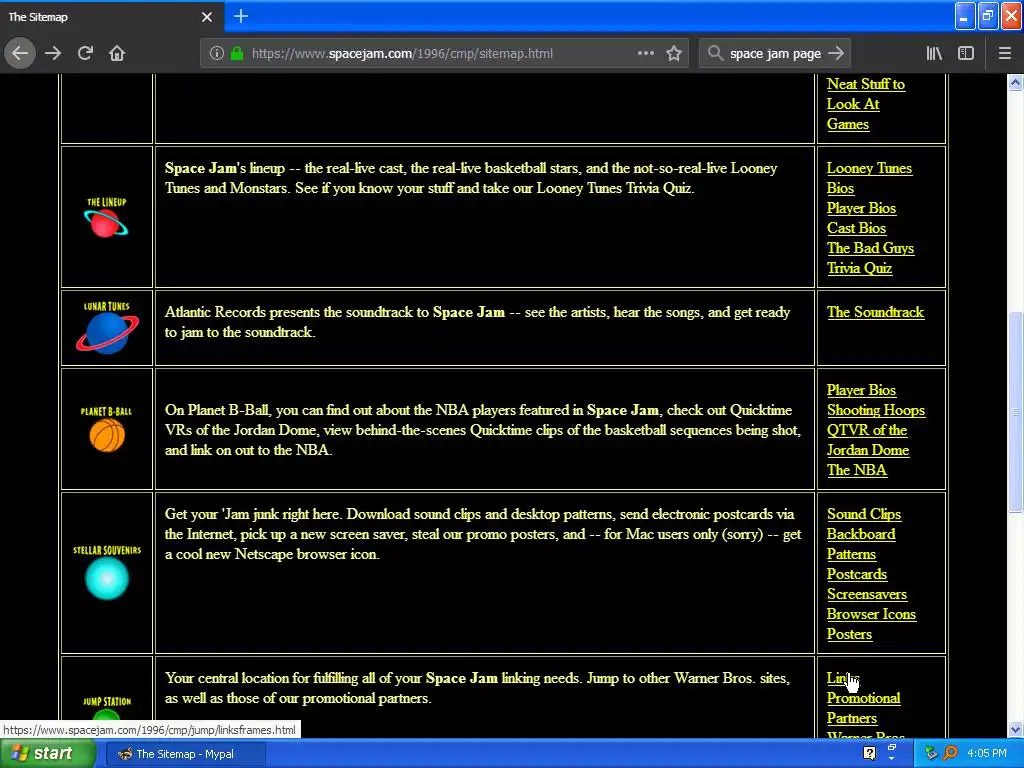Viewport: 1024px width, 768px height.
Task: Open Player Bios link in The Lineup row
Action: tap(861, 208)
